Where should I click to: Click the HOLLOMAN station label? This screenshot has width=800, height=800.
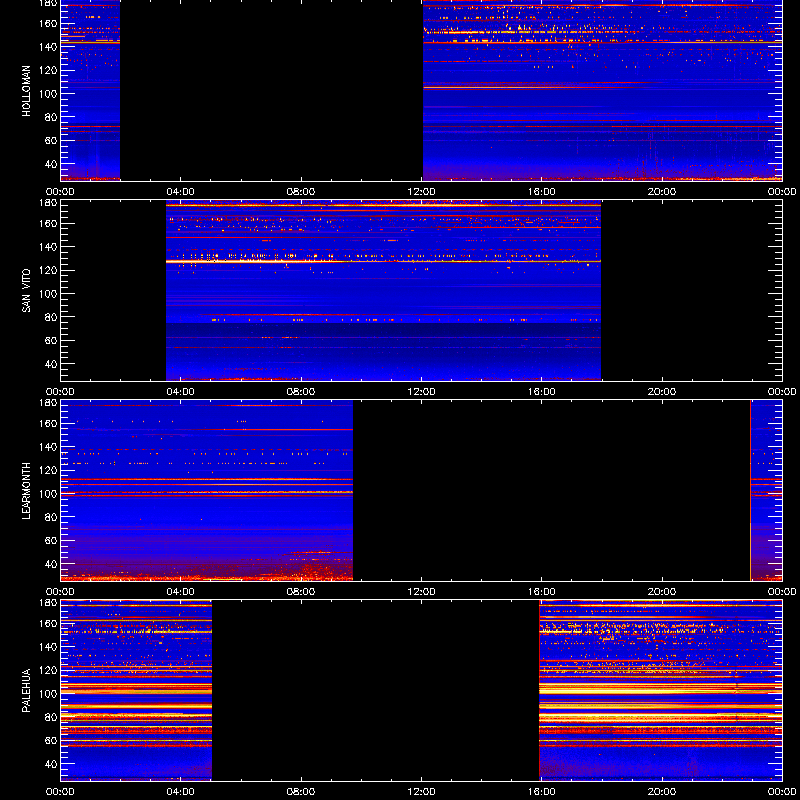coord(26,91)
